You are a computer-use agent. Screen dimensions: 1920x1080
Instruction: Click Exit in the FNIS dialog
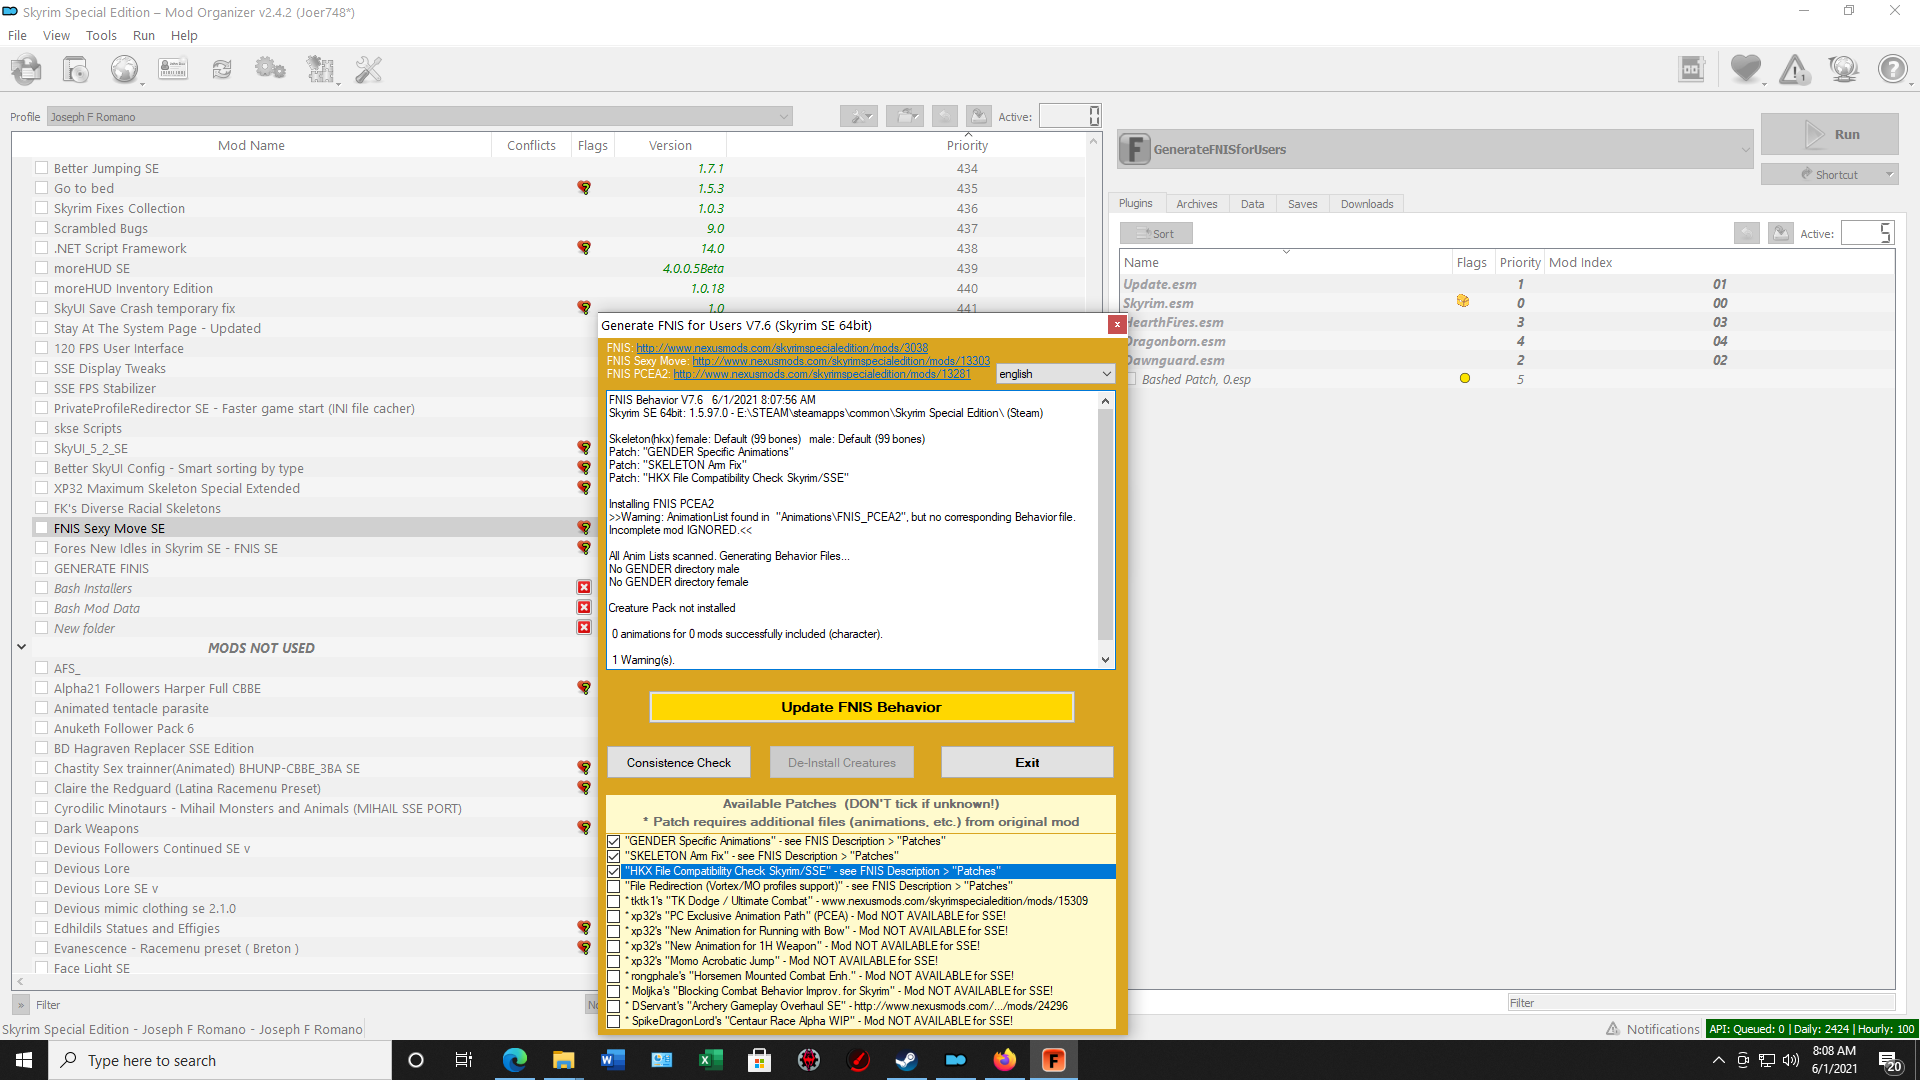click(1027, 762)
